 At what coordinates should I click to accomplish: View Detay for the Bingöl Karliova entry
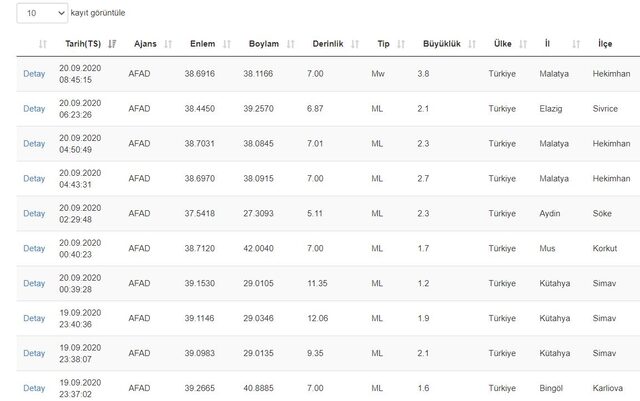pos(34,388)
